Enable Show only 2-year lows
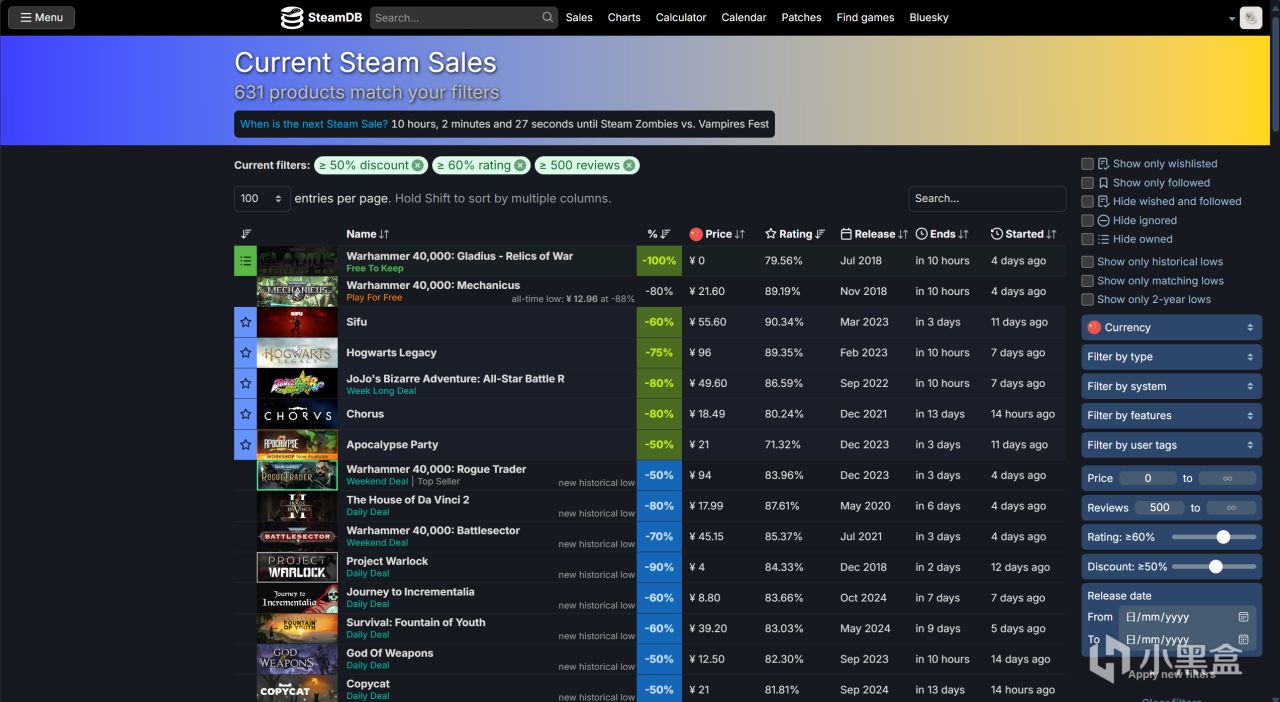 tap(1087, 299)
